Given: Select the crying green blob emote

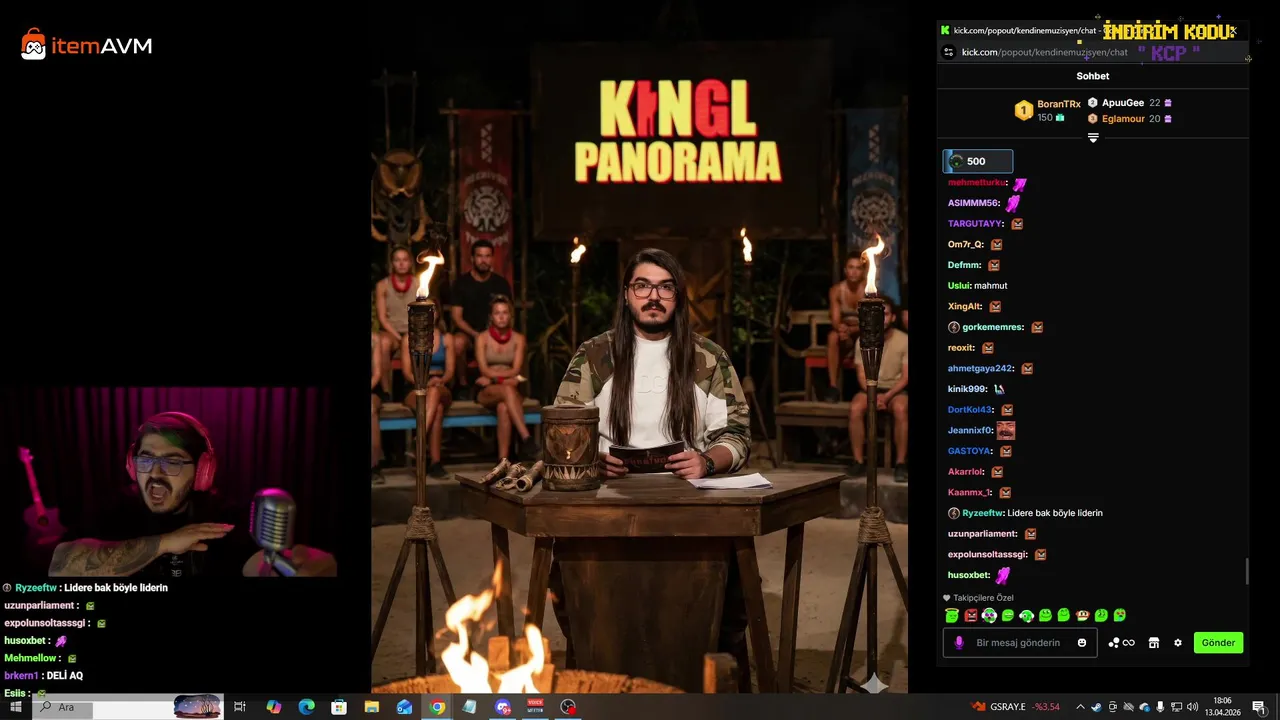Looking at the screenshot, I should point(1121,615).
